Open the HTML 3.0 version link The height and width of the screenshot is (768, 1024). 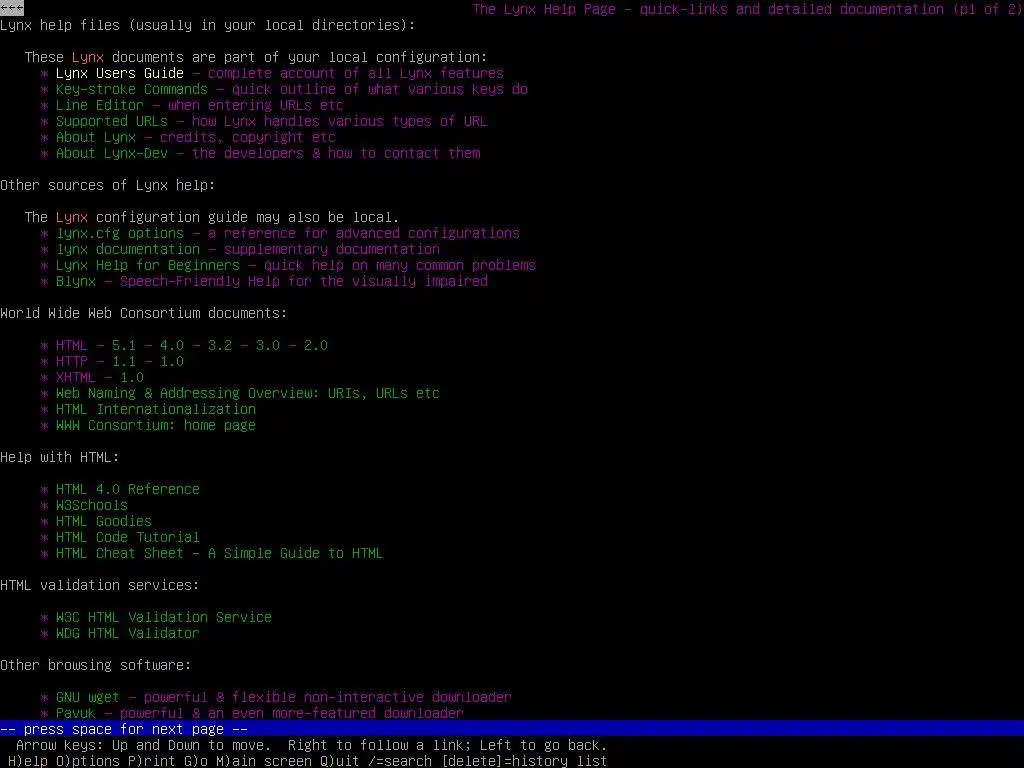(x=268, y=345)
